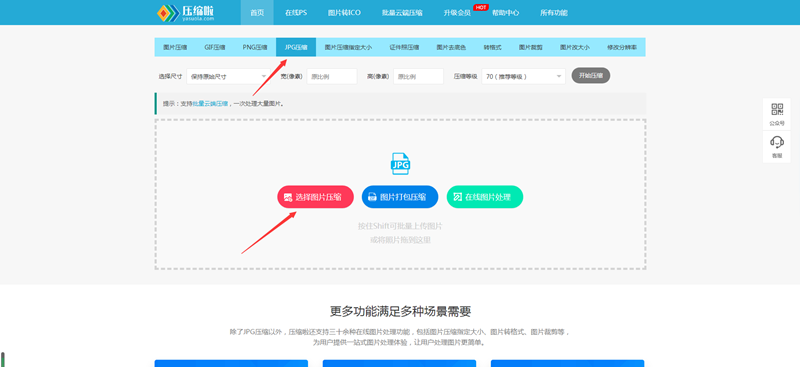
Task: Open 图片转ICO in the navigation bar
Action: pos(344,13)
